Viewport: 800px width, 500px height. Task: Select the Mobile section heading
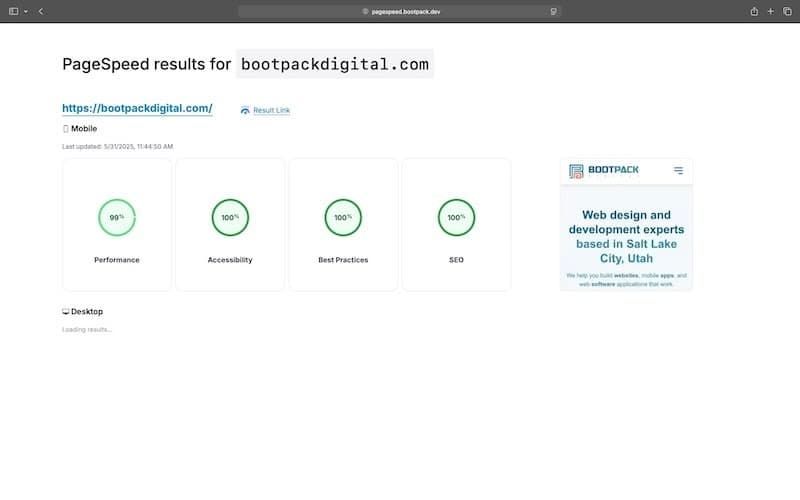tap(80, 128)
